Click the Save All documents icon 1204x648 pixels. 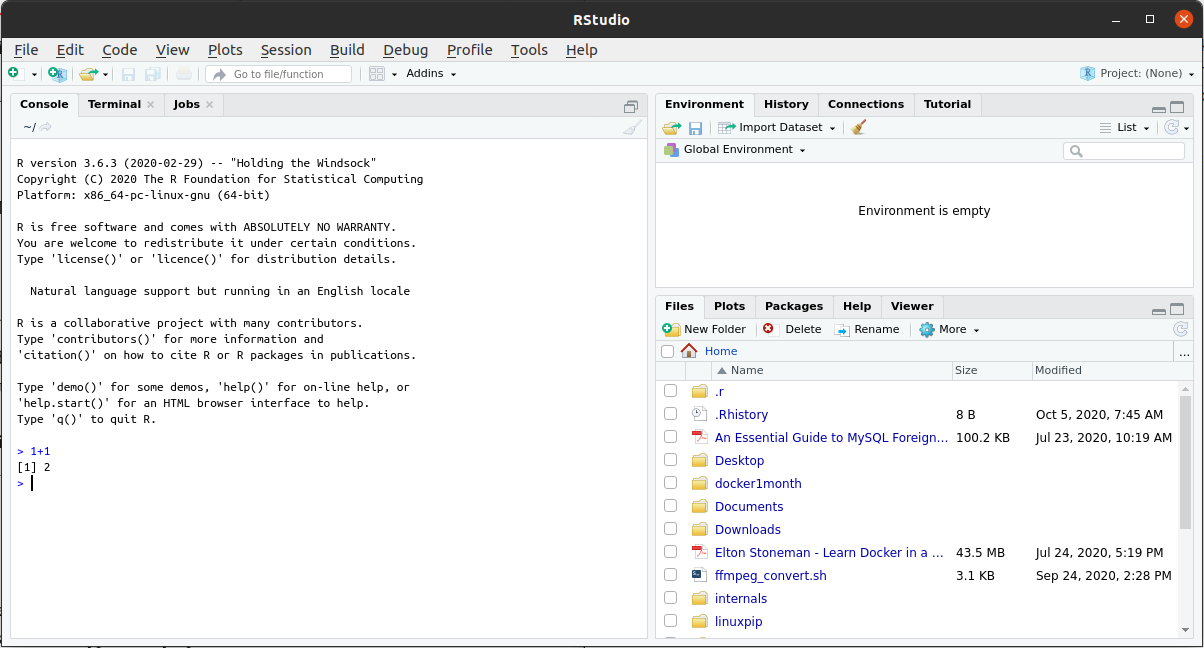coord(153,74)
